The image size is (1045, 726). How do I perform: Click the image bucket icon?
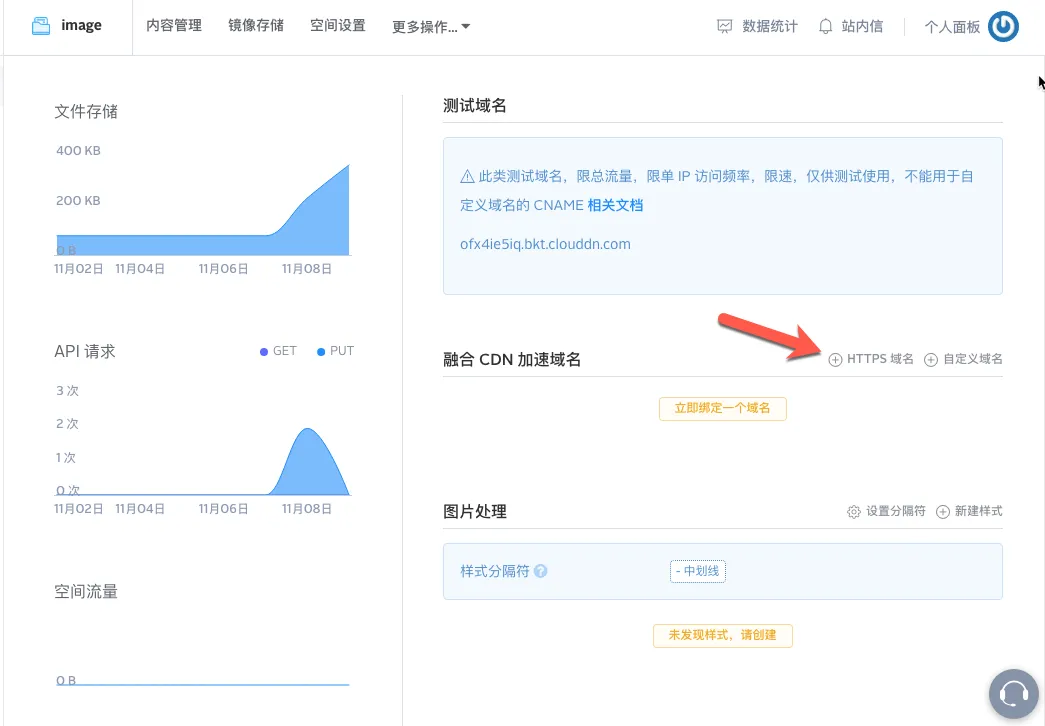[41, 26]
